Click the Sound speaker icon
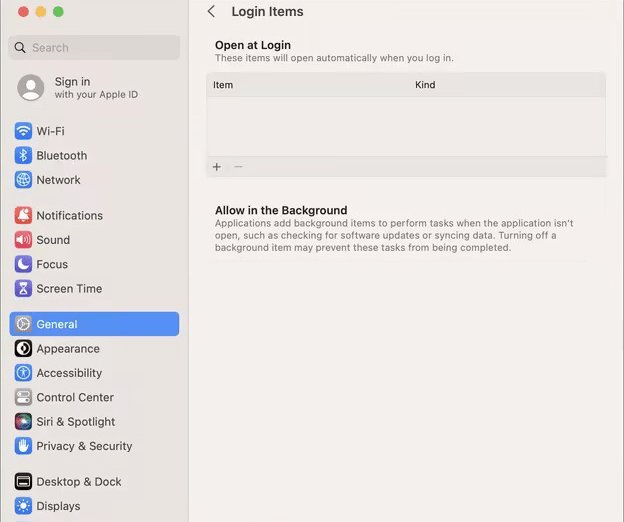 point(23,240)
